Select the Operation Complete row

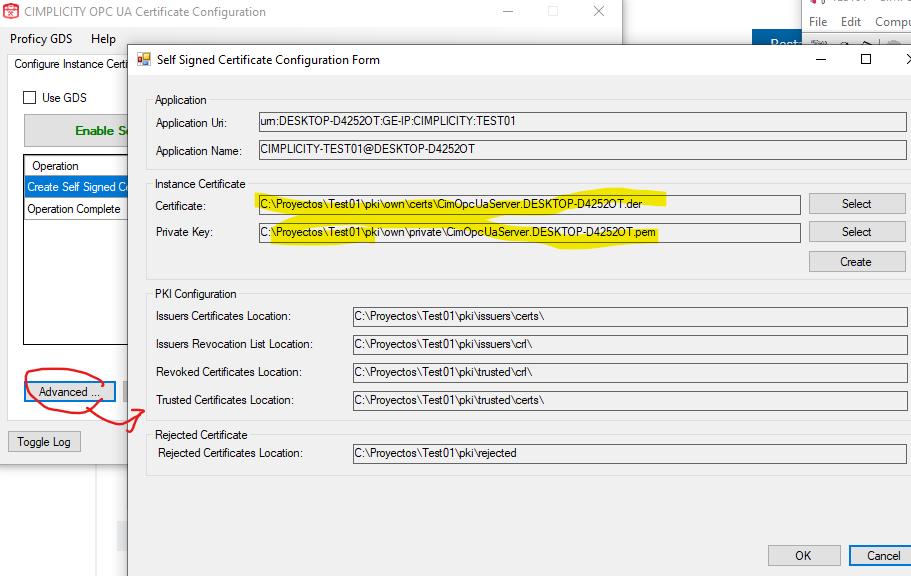(76, 209)
